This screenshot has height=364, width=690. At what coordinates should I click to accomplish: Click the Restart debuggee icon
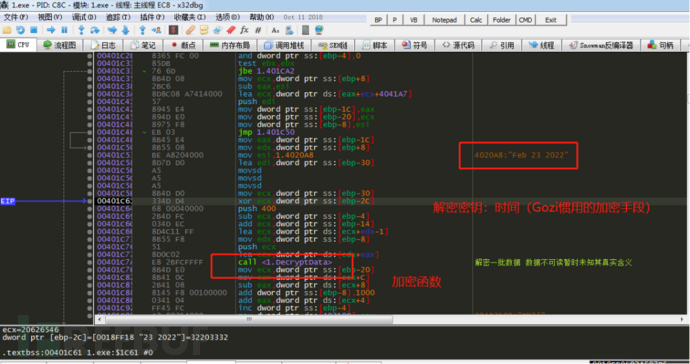(x=20, y=30)
